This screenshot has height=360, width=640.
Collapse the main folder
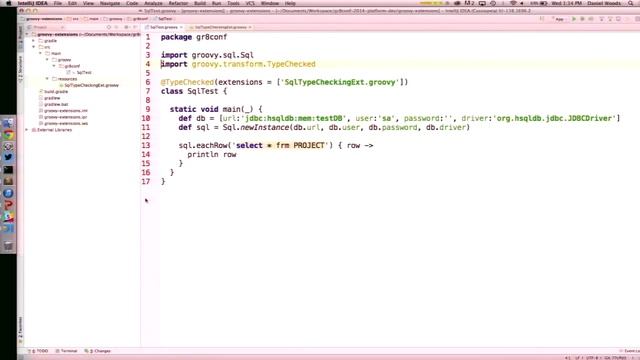pyautogui.click(x=40, y=53)
